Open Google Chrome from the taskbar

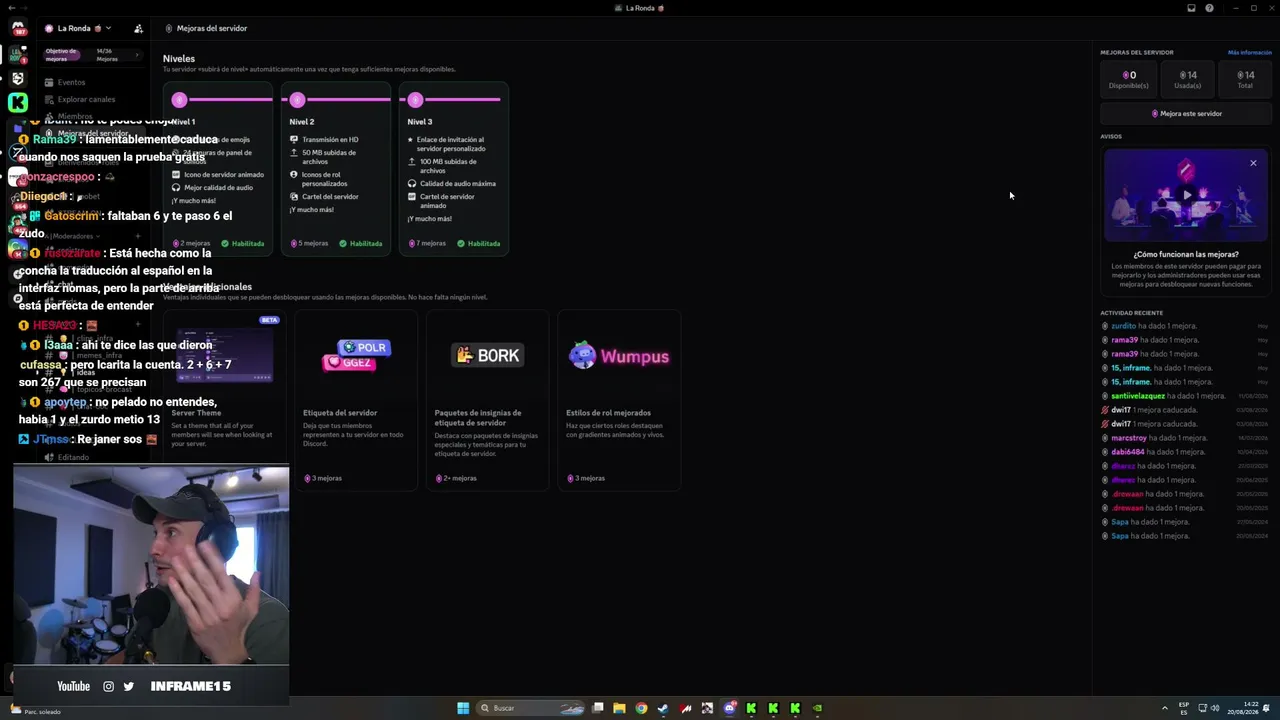641,708
